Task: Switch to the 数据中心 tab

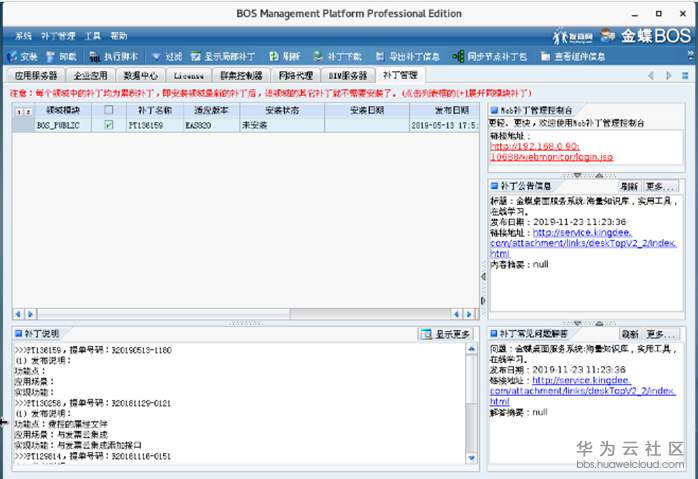Action: 141,76
